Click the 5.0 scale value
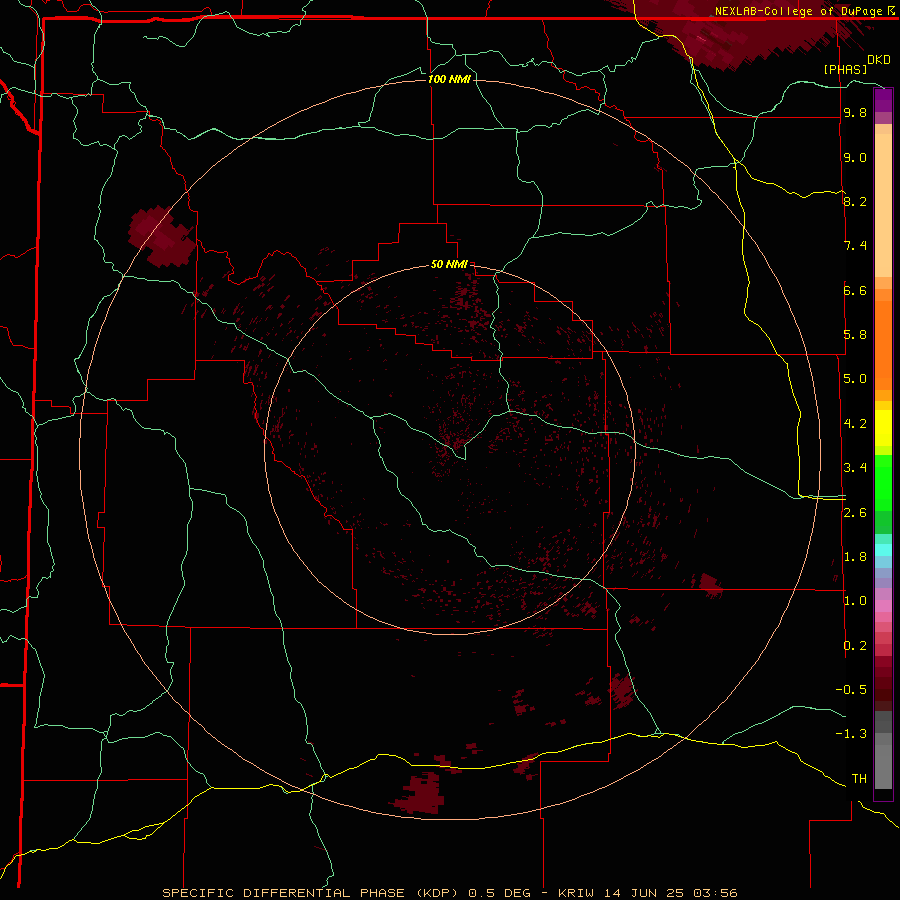Screen dimensions: 900x900 (855, 379)
